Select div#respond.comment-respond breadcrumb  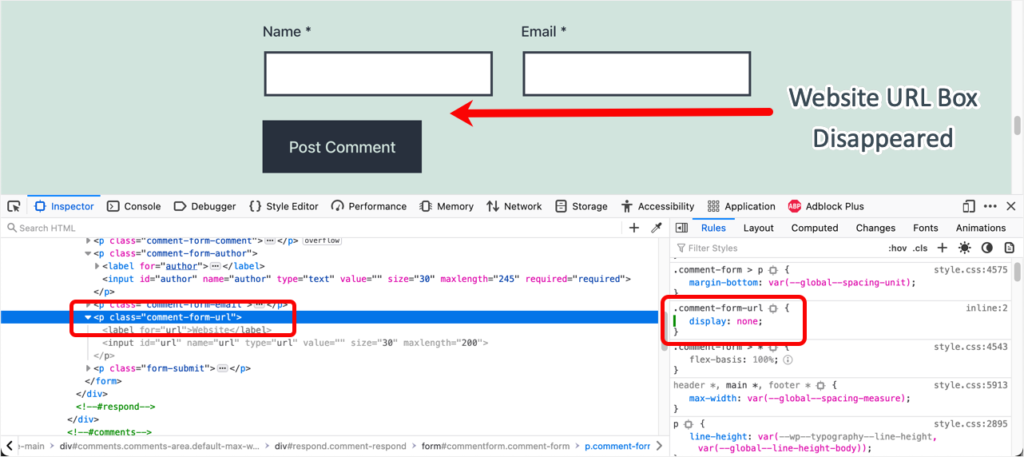tap(340, 446)
